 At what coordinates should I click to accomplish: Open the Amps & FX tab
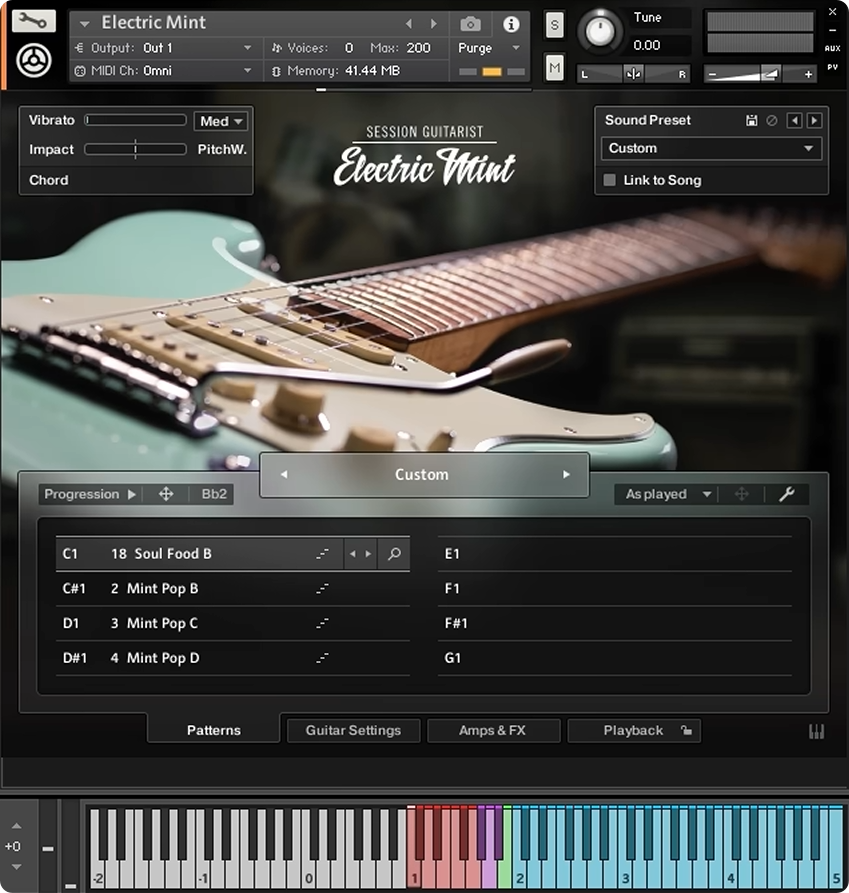(x=493, y=730)
